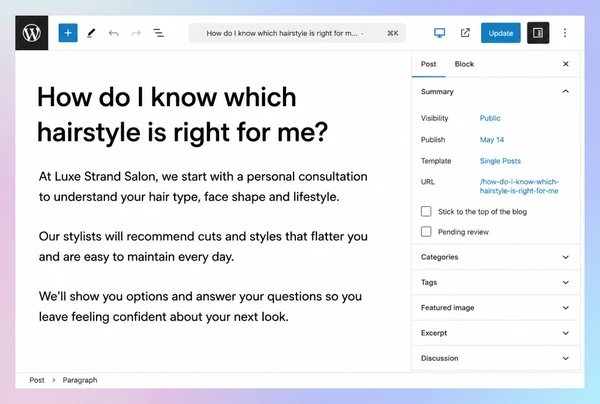Viewport: 600px width, 404px height.
Task: Close the settings sidebar with X
Action: [x=566, y=64]
